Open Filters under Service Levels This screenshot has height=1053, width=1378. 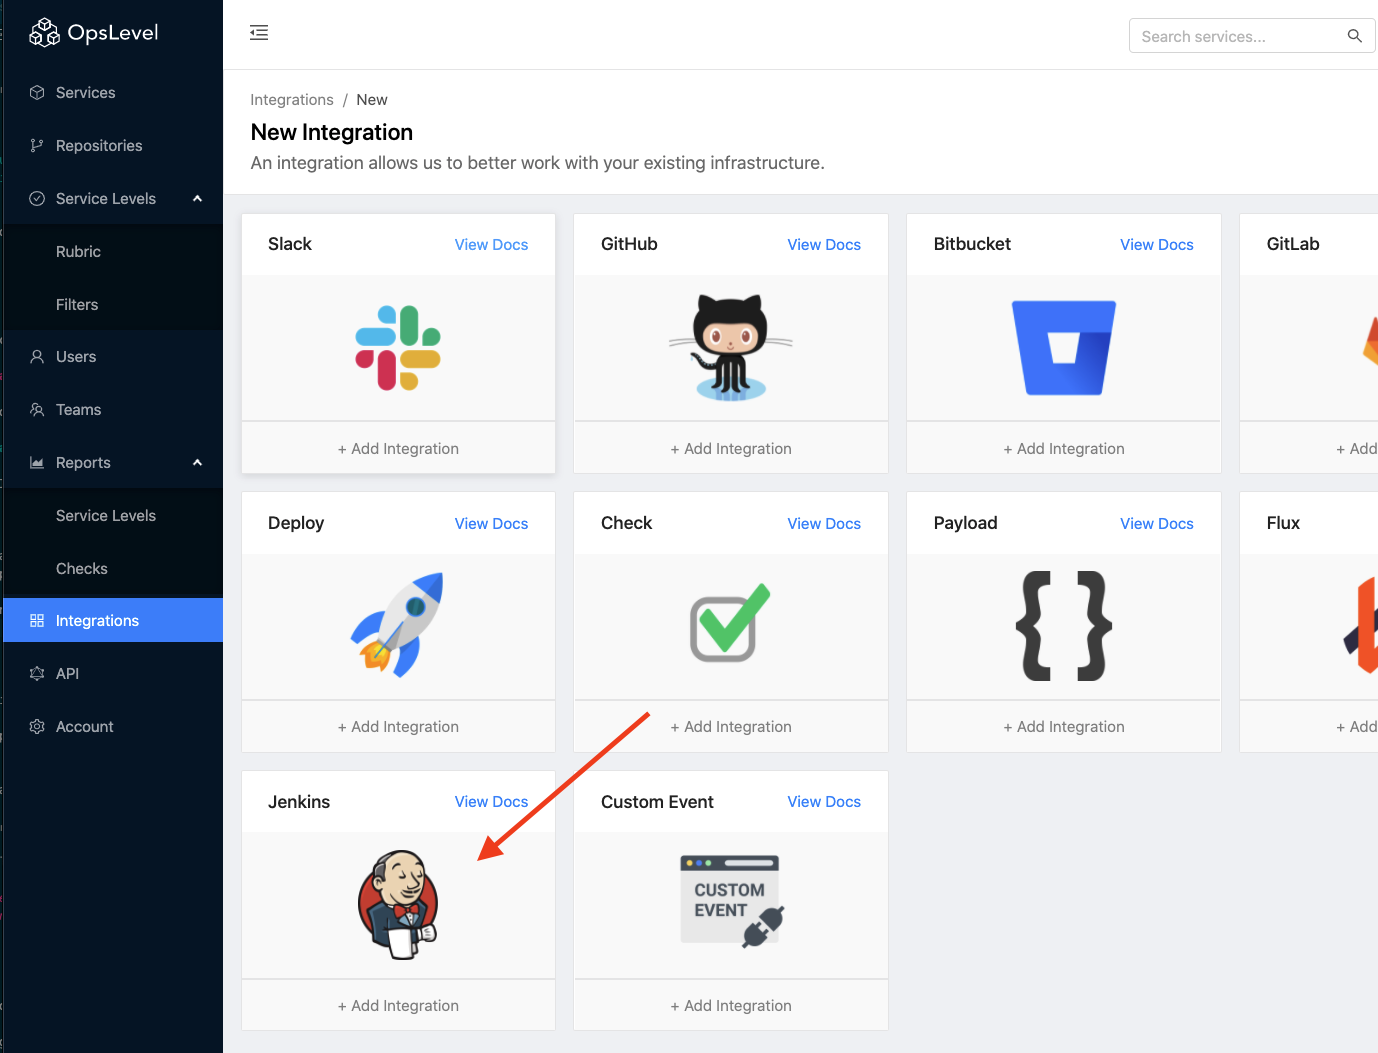[x=113, y=305]
